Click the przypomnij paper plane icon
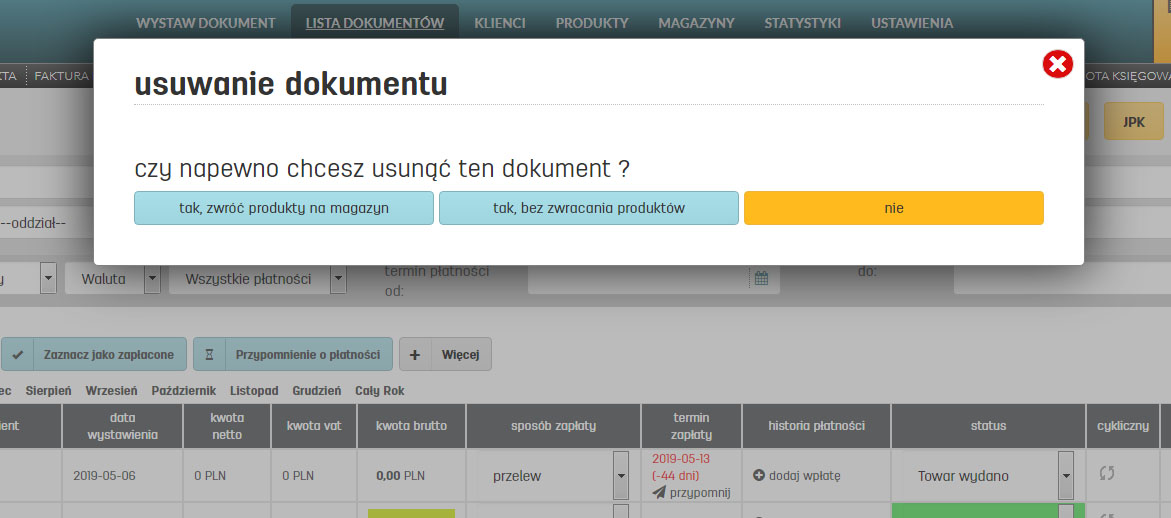Viewport: 1171px width, 518px height. 658,492
